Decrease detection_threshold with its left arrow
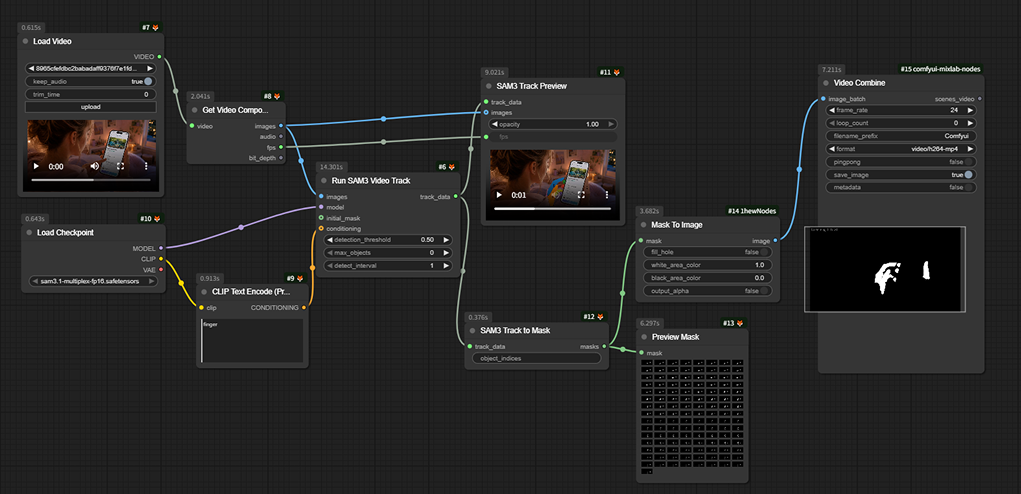Viewport: 1021px width, 494px height. click(x=330, y=240)
